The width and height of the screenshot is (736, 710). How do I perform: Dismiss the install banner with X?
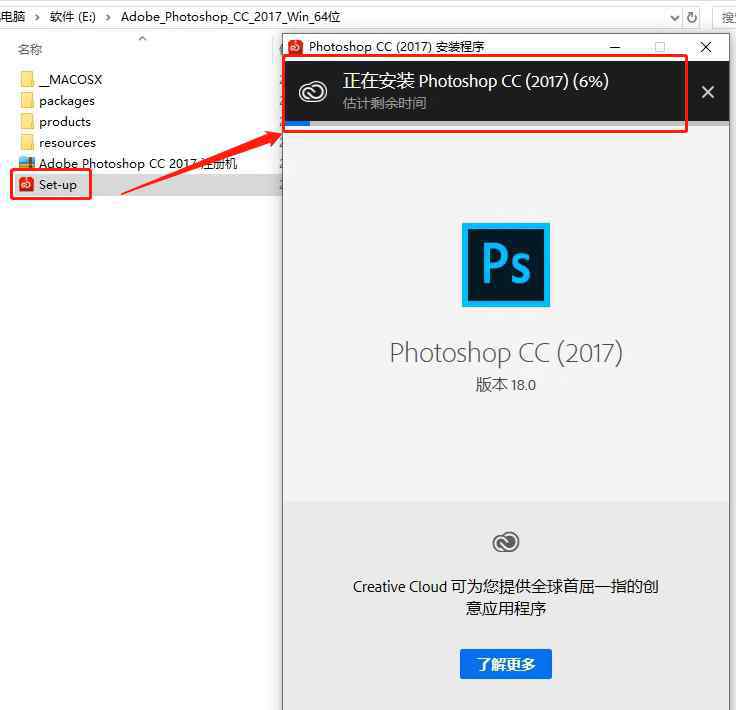tap(708, 92)
